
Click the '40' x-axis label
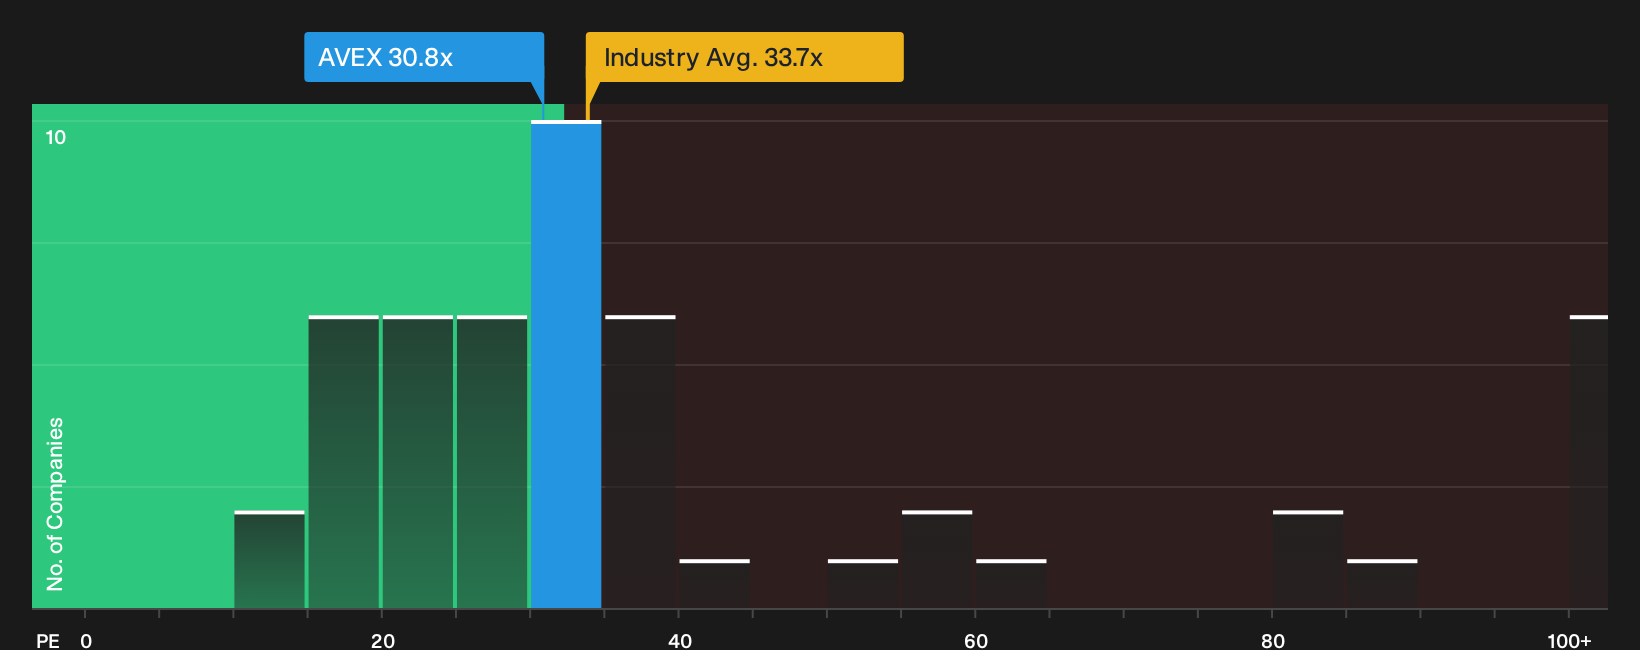(x=679, y=641)
